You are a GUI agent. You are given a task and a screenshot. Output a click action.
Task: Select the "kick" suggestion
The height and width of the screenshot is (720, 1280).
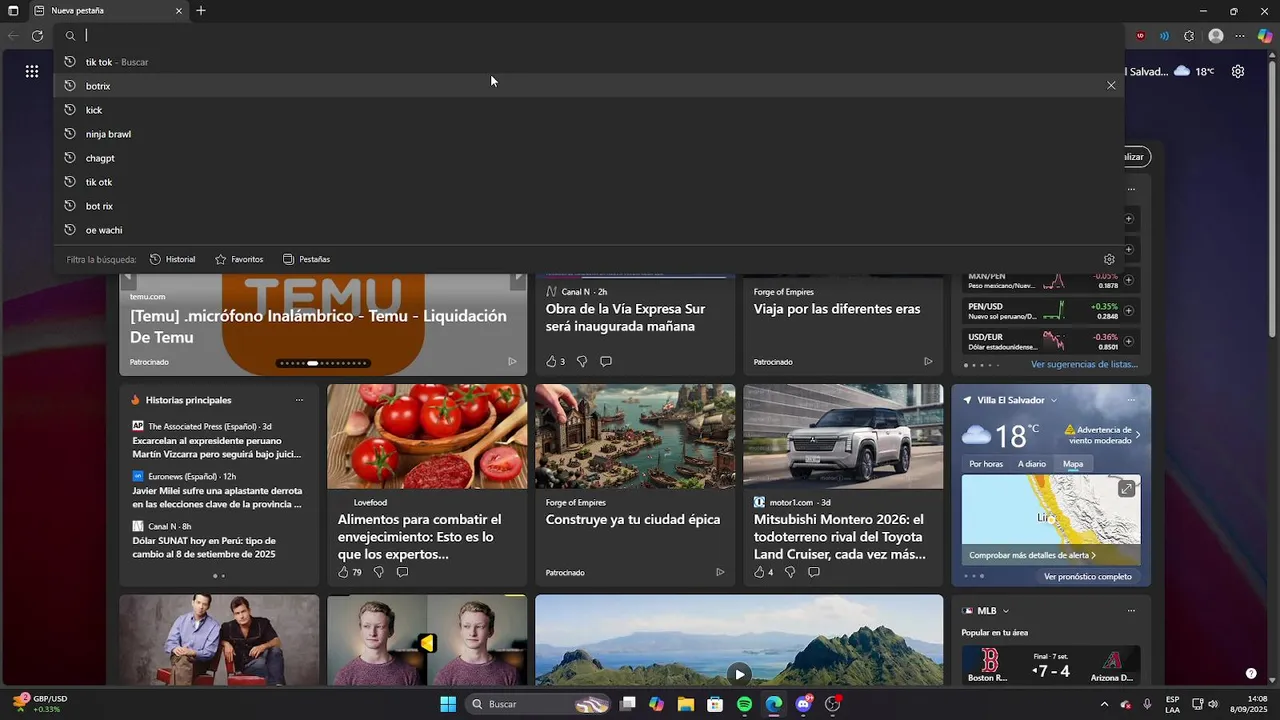point(590,110)
